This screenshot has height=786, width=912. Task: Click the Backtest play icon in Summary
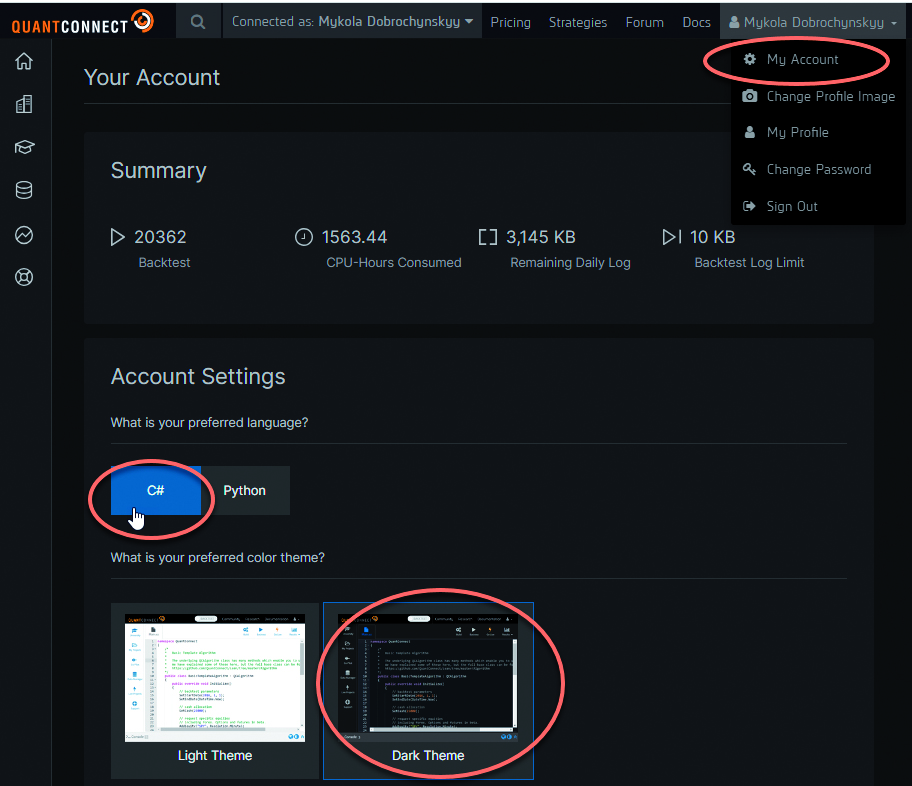(117, 237)
